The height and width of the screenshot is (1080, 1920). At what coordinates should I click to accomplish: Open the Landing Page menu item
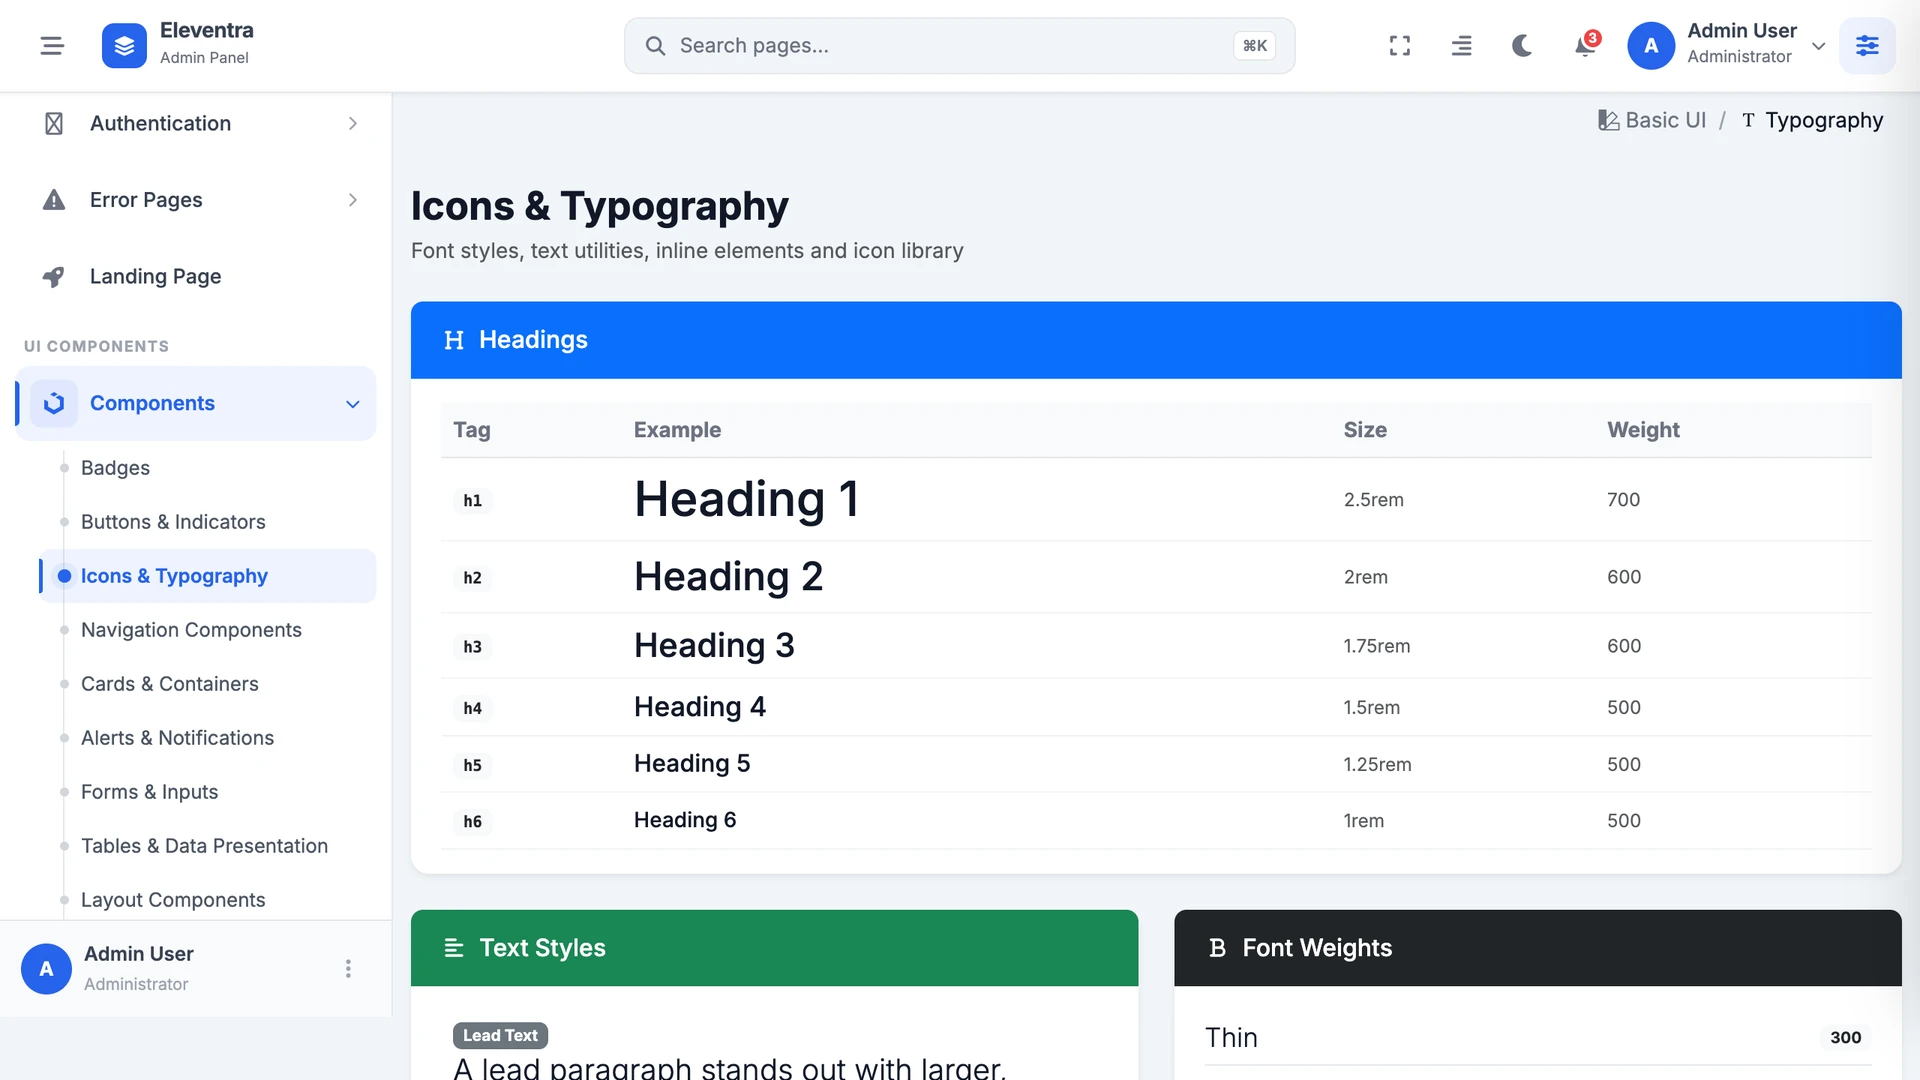[x=196, y=276]
